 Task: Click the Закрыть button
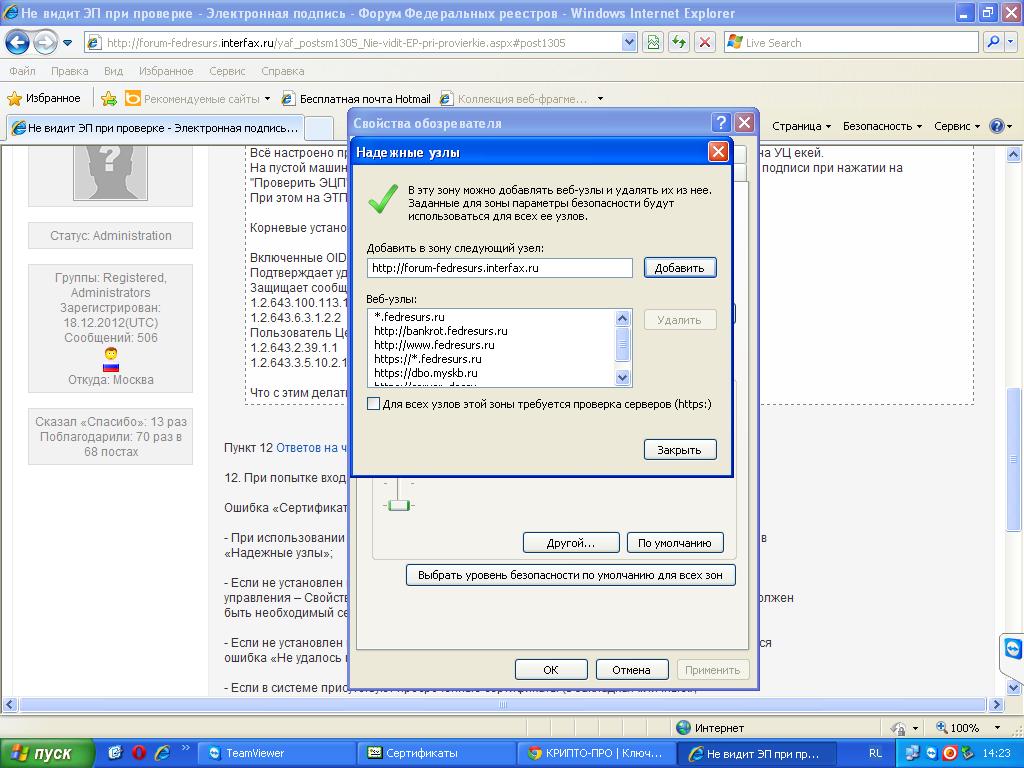click(680, 450)
